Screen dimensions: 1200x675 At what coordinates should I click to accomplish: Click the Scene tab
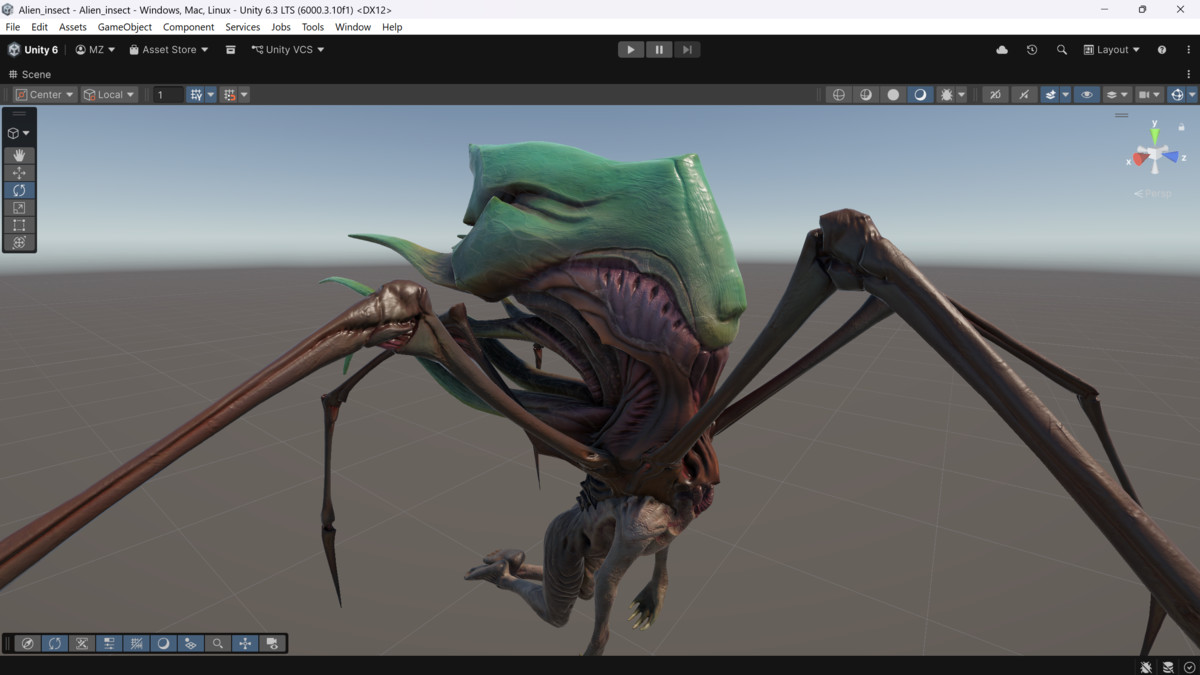pyautogui.click(x=30, y=74)
